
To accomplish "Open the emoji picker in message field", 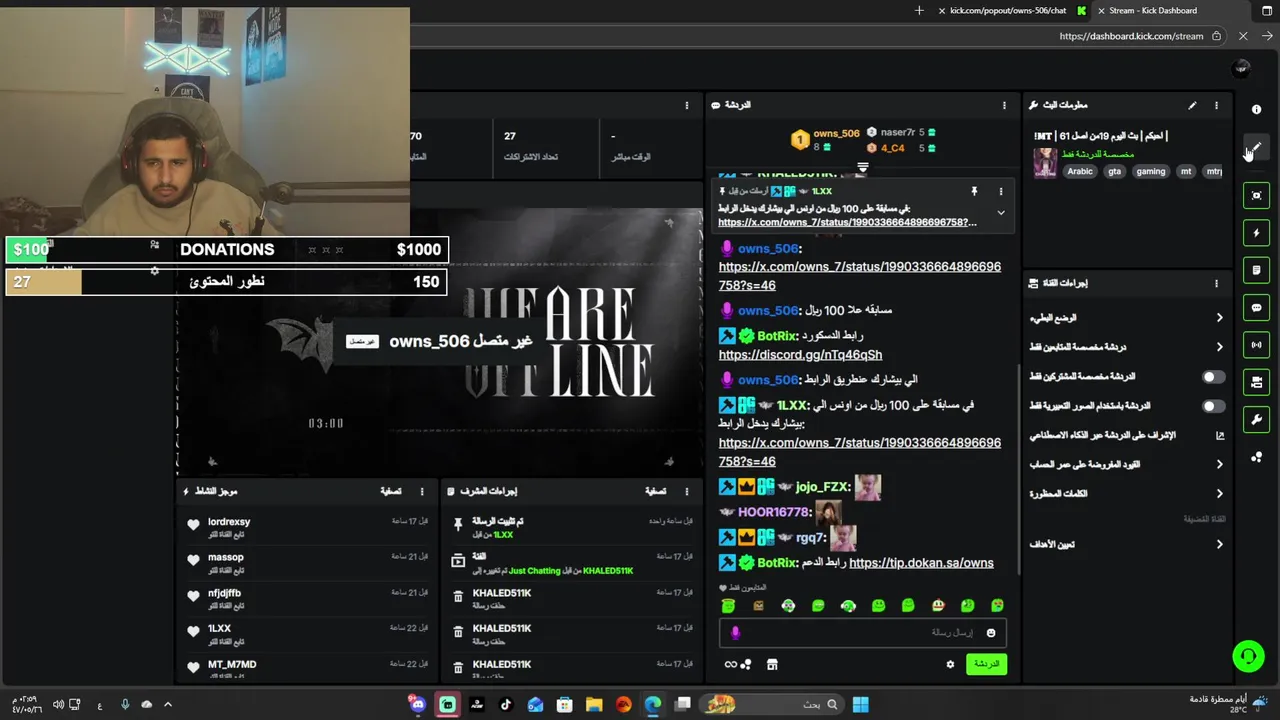I will tap(991, 633).
